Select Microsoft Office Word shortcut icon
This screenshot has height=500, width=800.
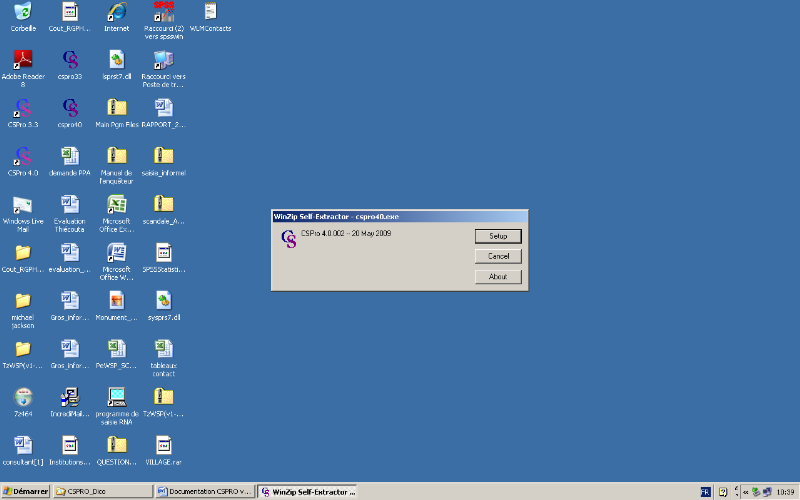point(117,261)
